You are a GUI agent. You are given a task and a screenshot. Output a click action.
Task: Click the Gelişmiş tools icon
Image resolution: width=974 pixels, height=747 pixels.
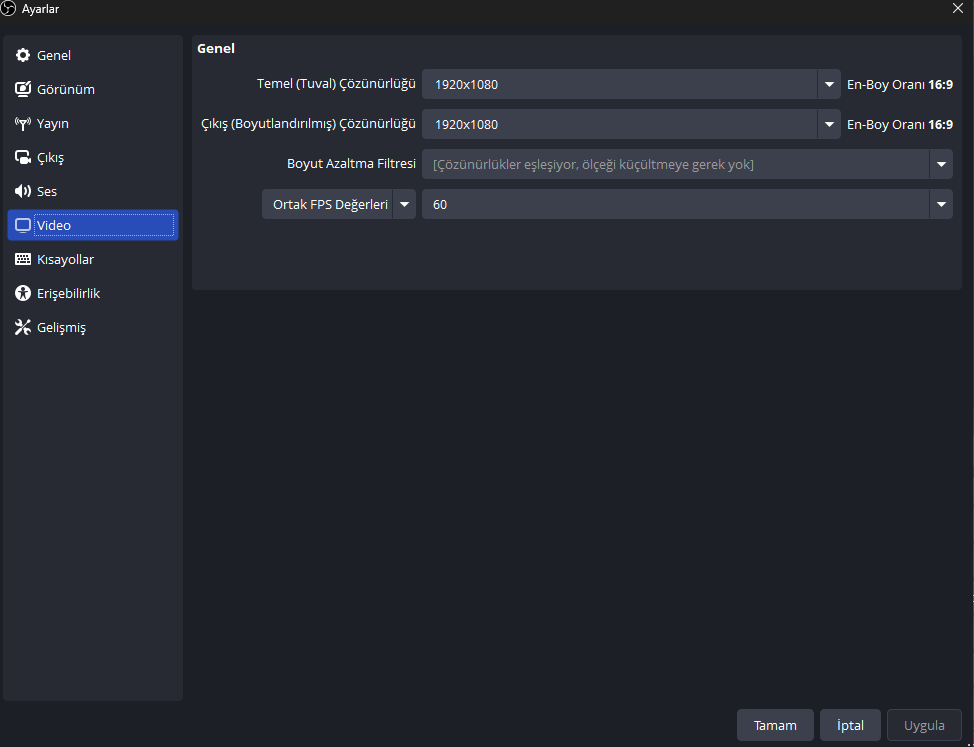click(23, 327)
